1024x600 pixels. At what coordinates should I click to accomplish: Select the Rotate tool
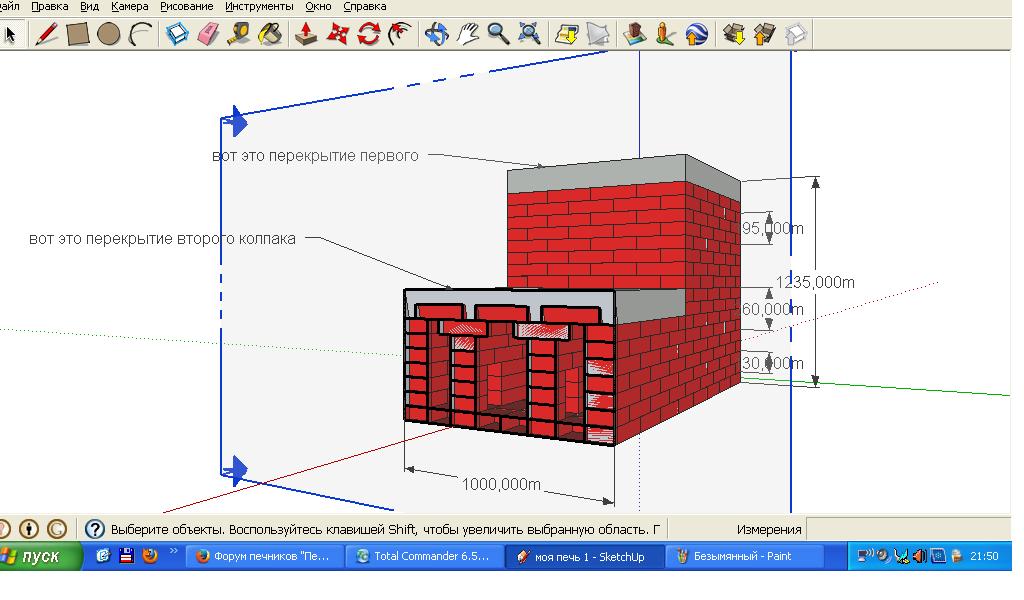369,34
